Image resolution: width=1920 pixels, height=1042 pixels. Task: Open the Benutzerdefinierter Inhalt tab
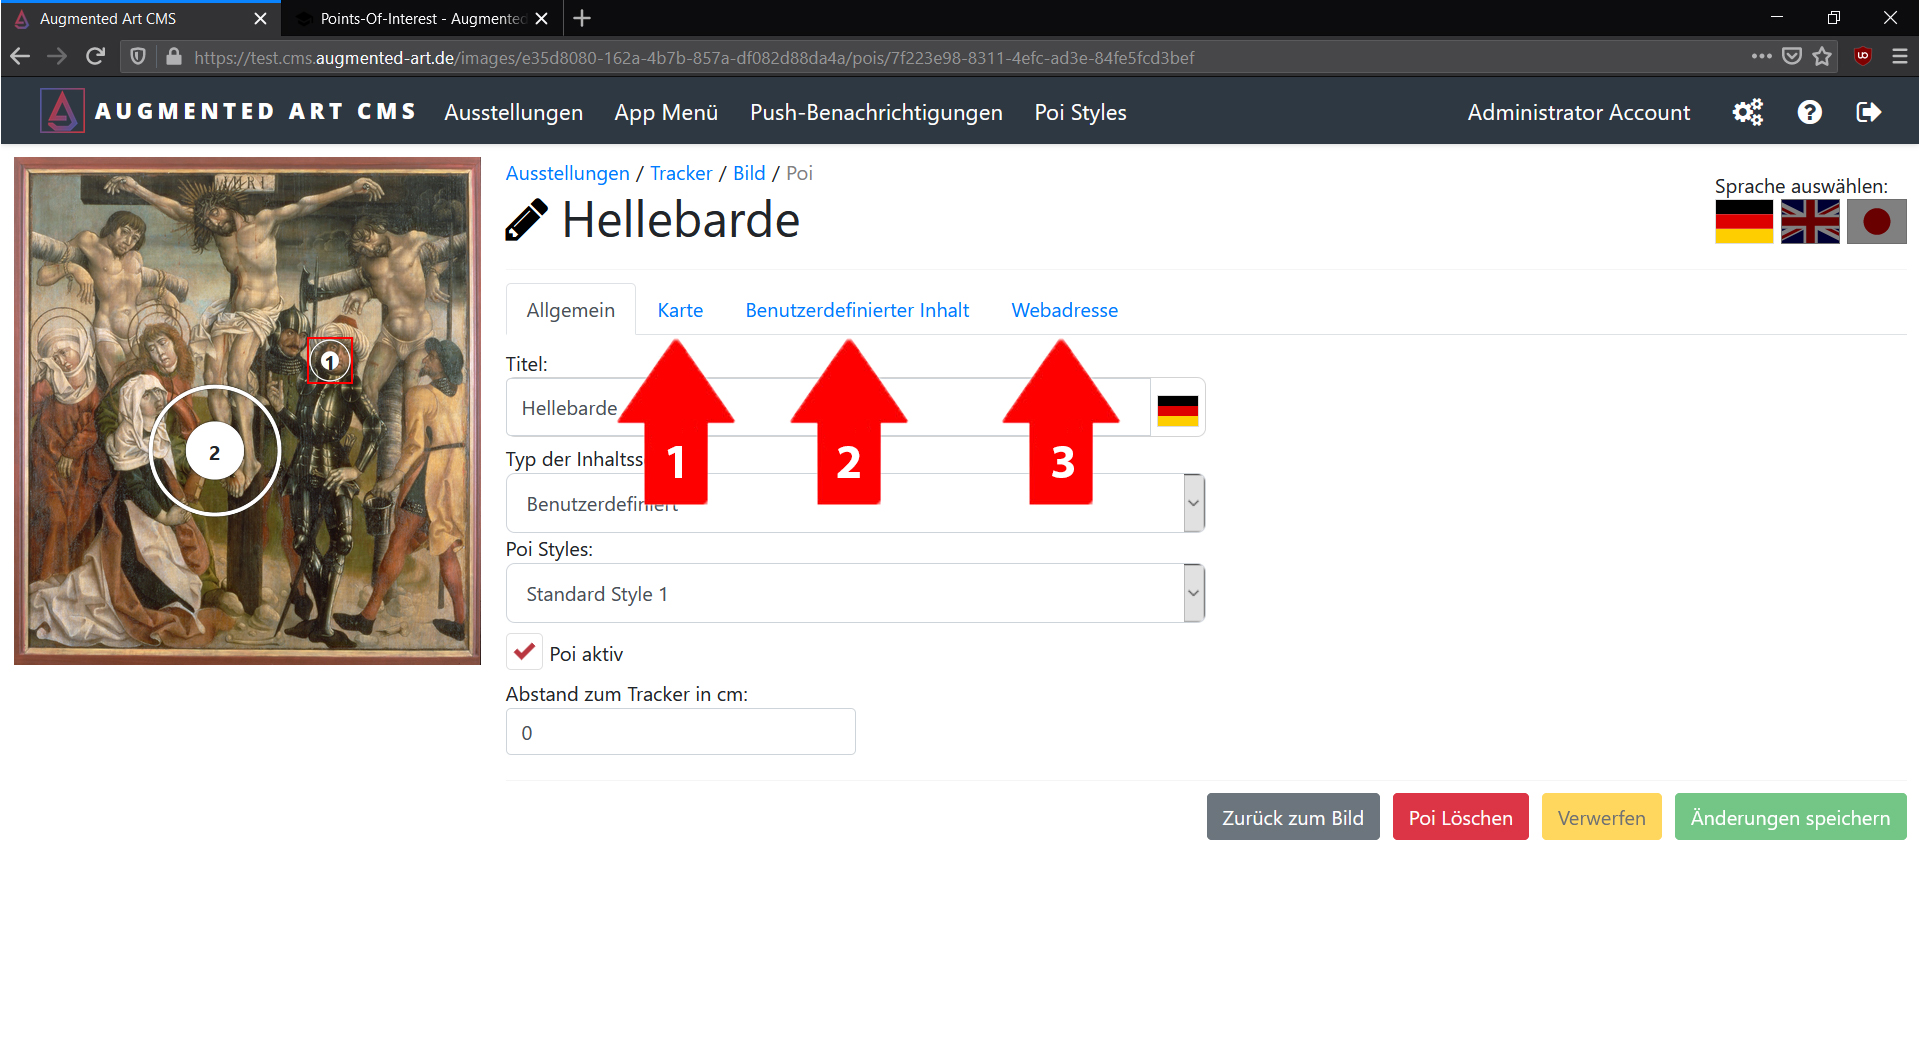(x=857, y=310)
